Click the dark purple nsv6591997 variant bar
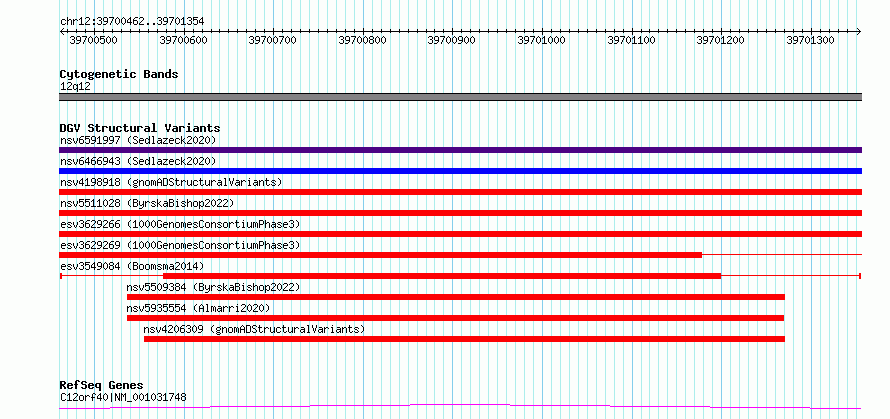The height and width of the screenshot is (419, 890). [x=460, y=150]
